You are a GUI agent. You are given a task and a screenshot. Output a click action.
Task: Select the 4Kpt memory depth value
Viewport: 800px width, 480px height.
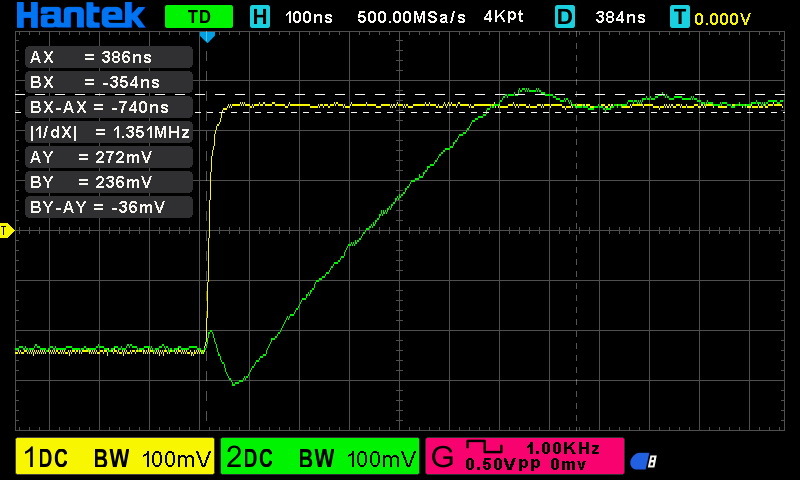pos(504,17)
